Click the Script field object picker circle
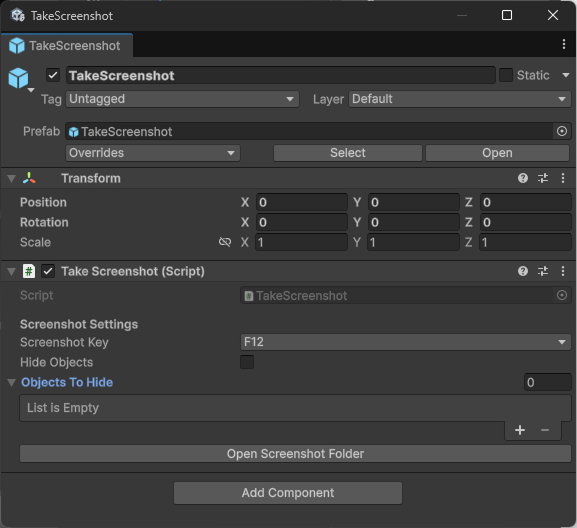577x528 pixels. [x=562, y=295]
